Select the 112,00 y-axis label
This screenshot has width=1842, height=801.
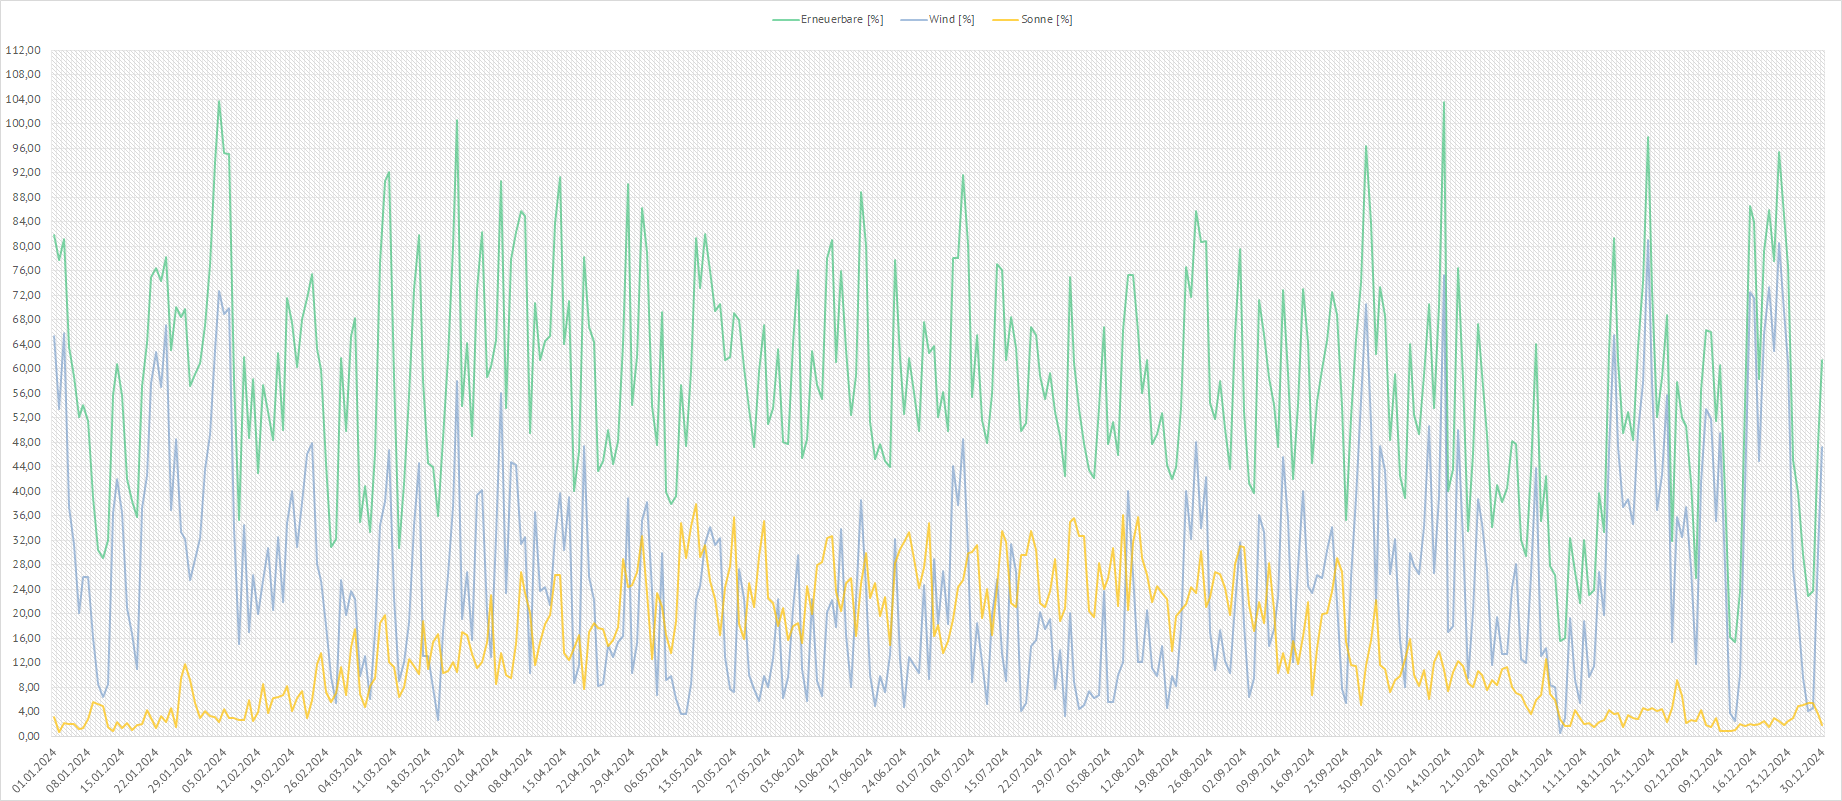coord(23,50)
